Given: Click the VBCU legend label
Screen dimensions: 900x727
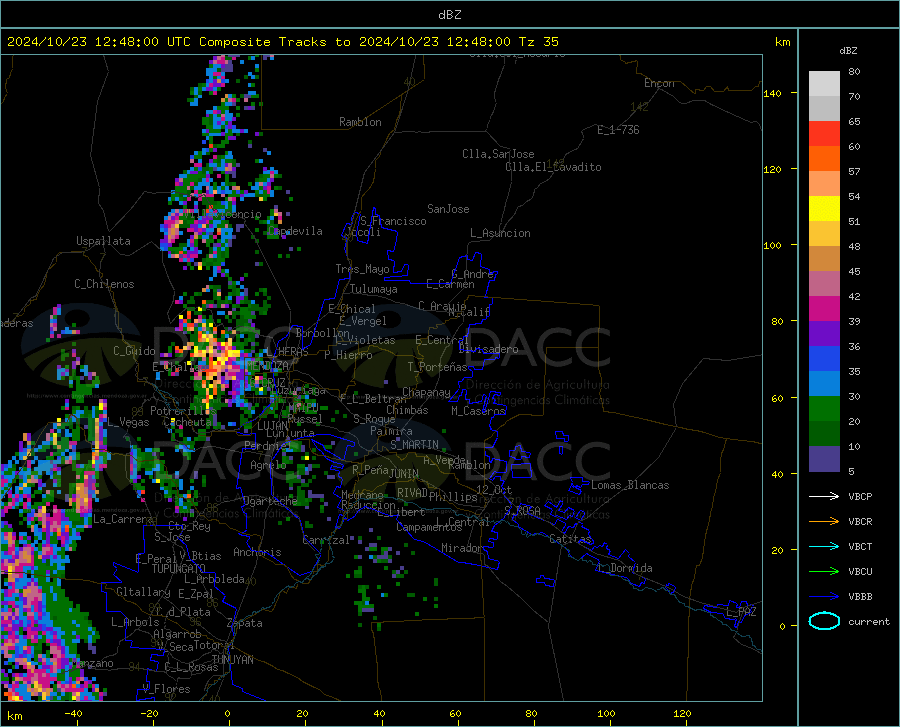Looking at the screenshot, I should 860,572.
